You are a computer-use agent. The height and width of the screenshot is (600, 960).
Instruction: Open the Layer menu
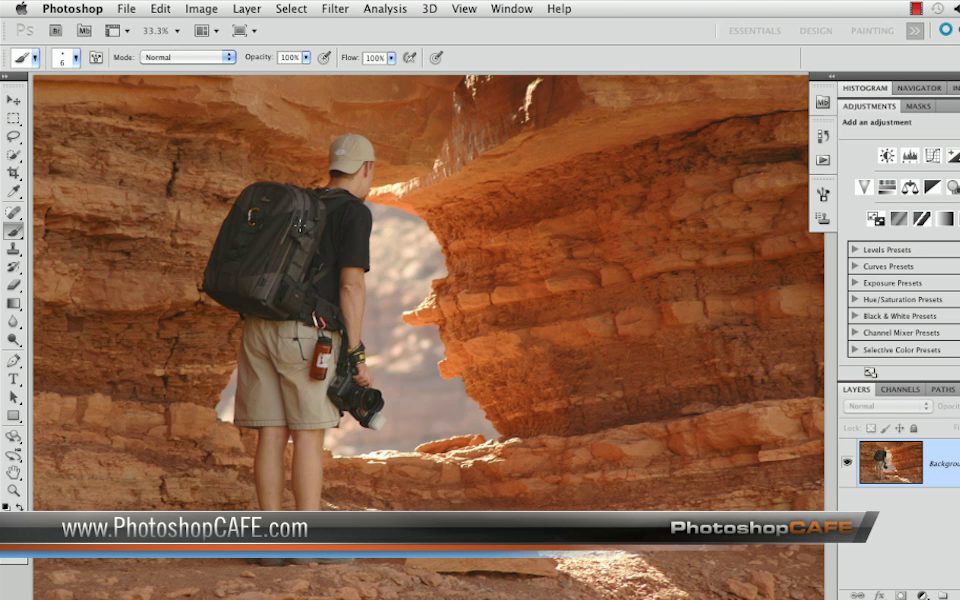247,9
